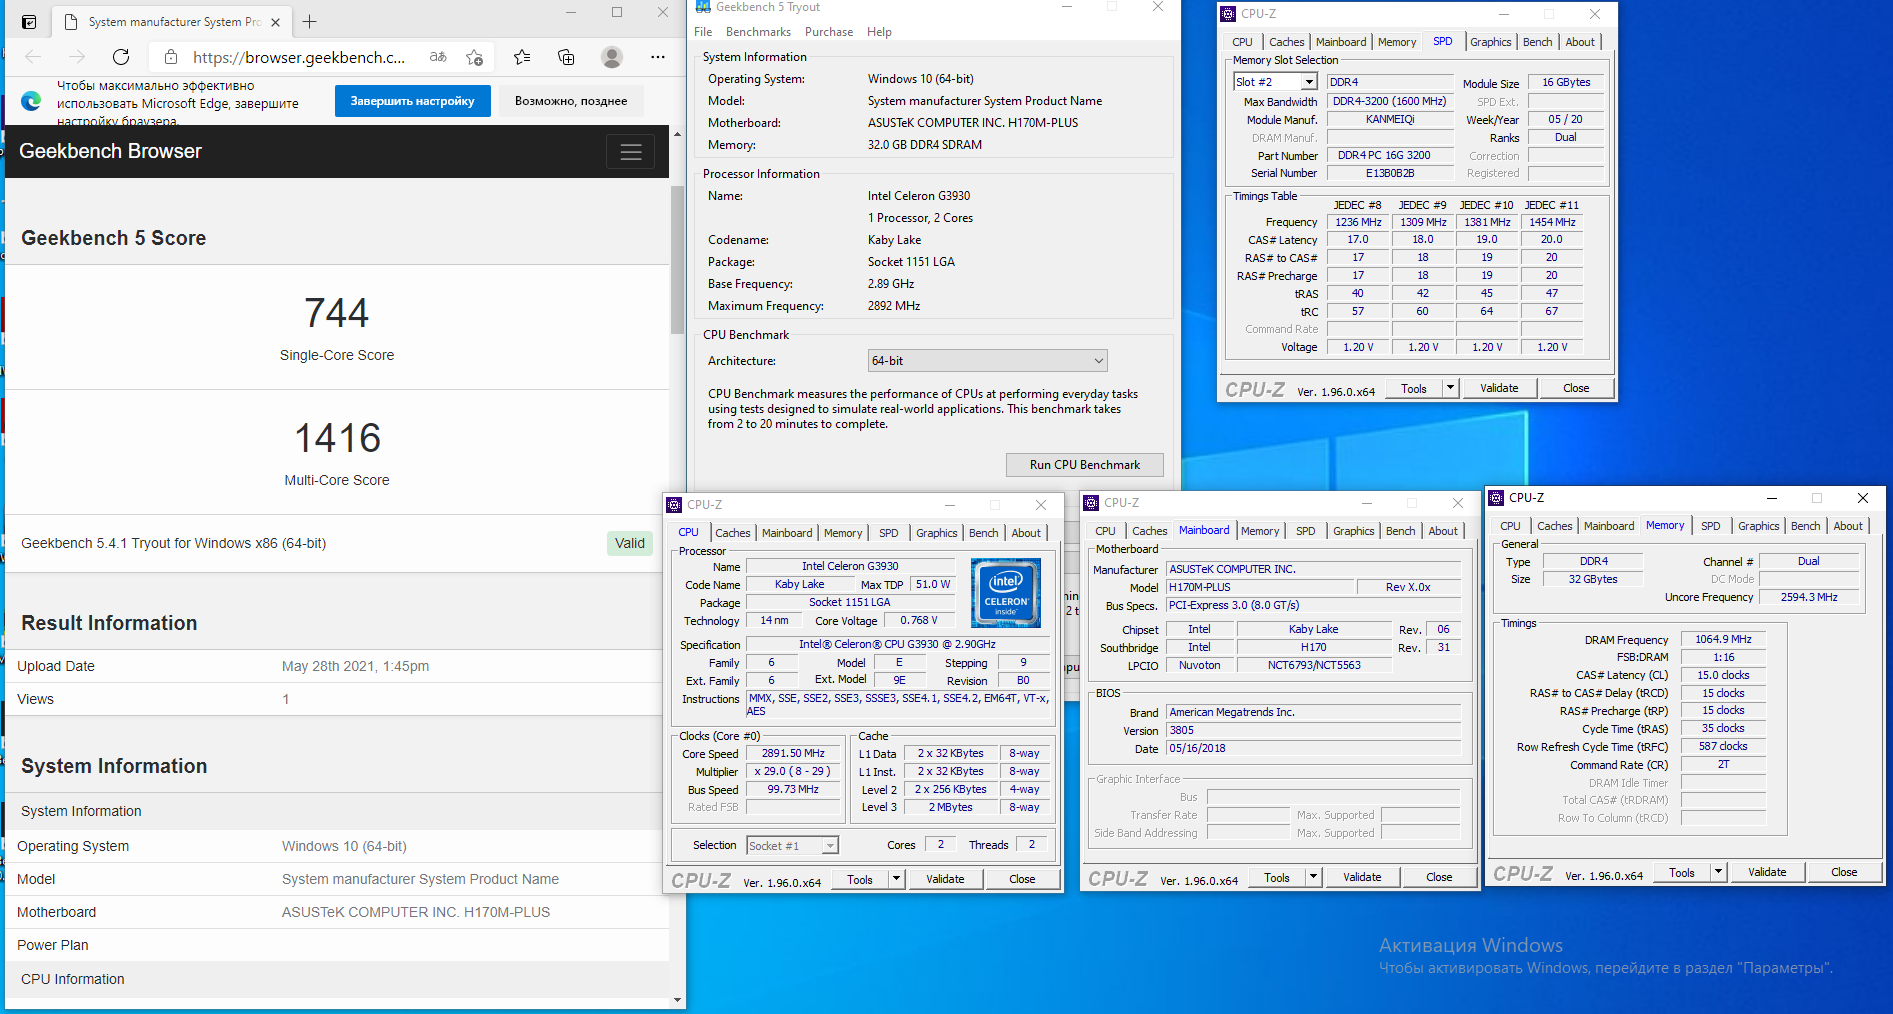The image size is (1893, 1014).
Task: Click Upload Date May 28th 2021 value
Action: [x=355, y=666]
